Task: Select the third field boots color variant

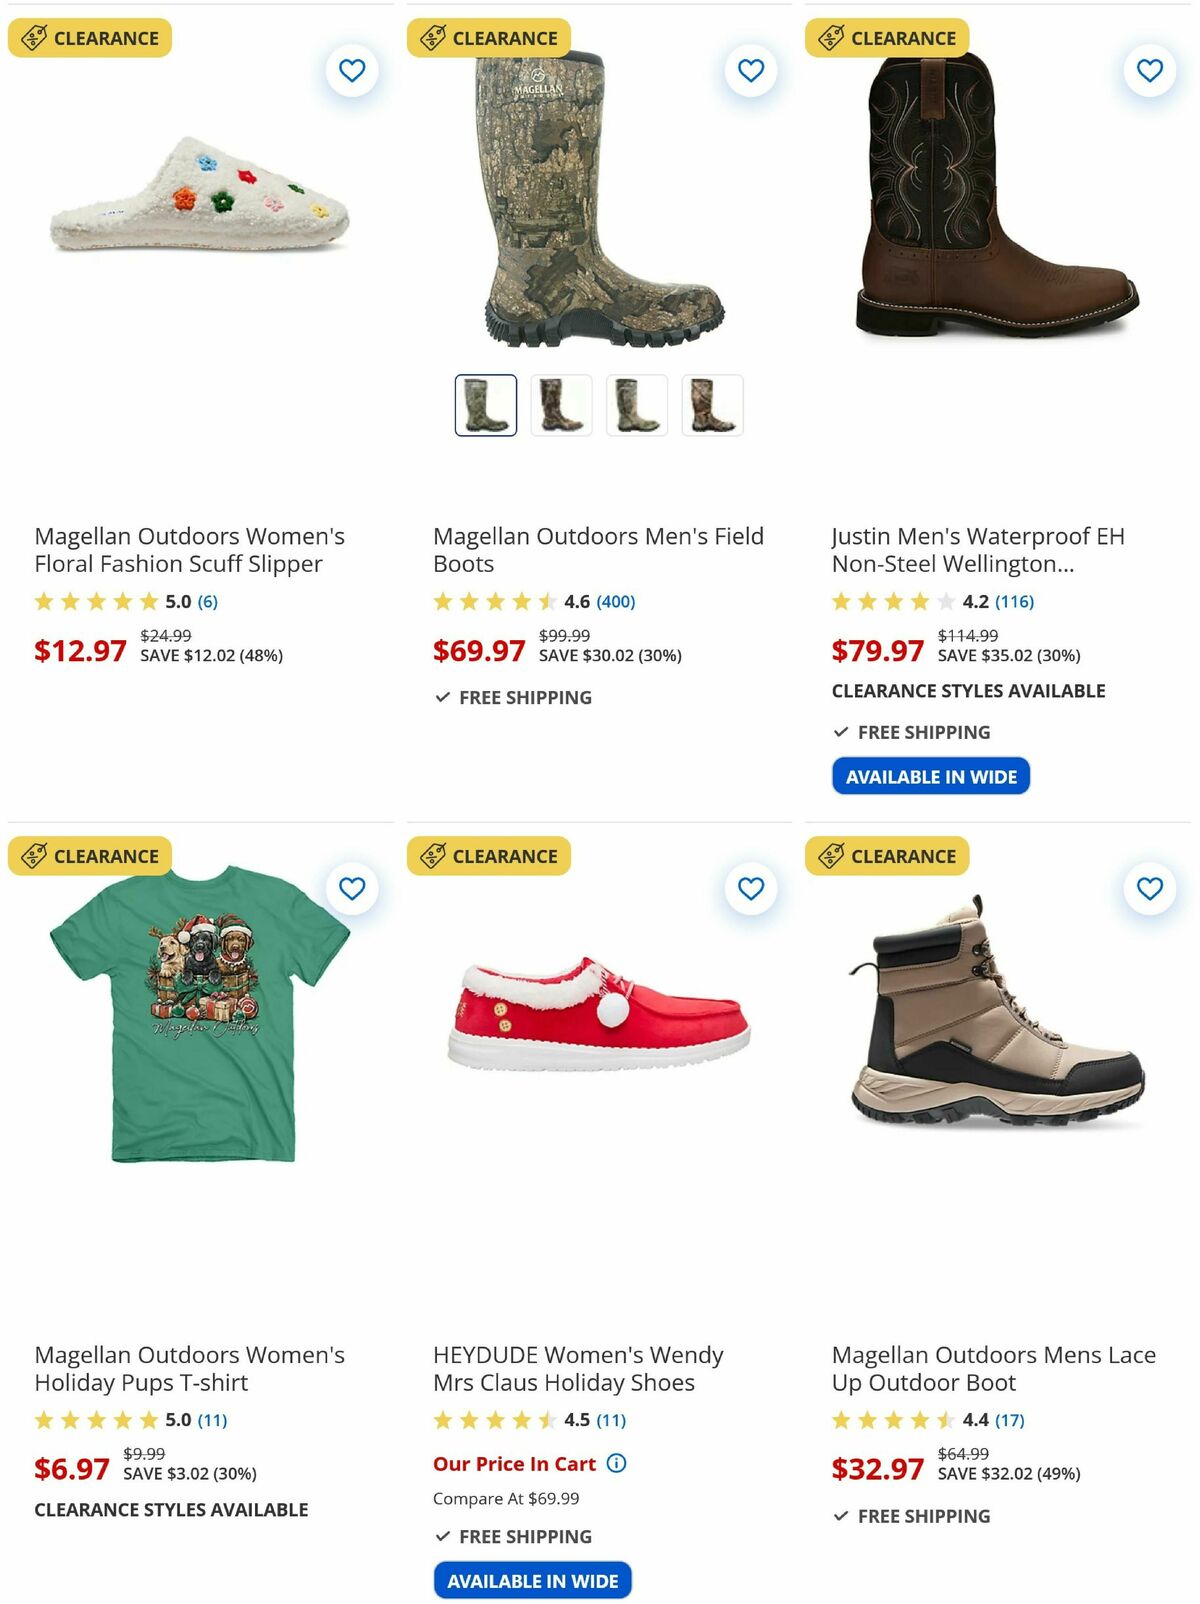Action: click(636, 404)
